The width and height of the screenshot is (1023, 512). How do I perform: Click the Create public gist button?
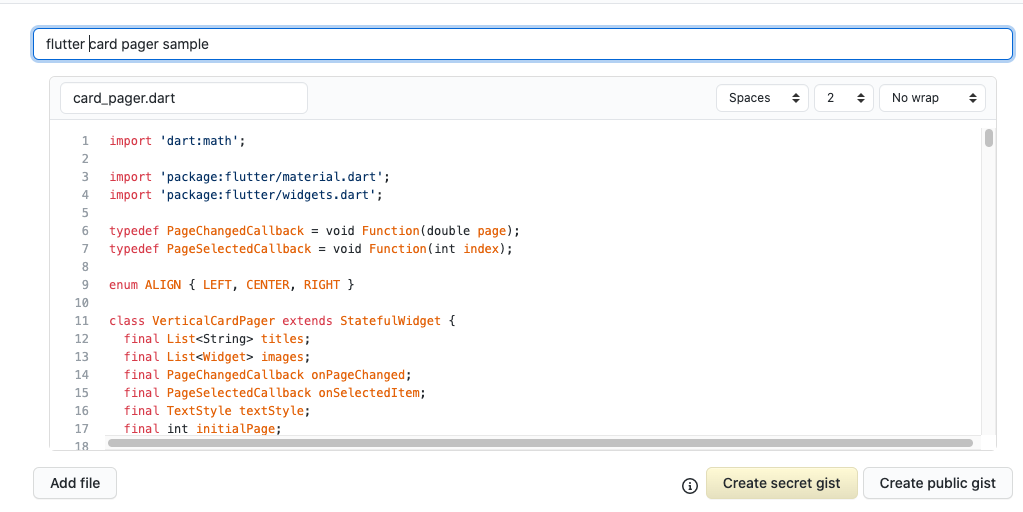[x=938, y=483]
